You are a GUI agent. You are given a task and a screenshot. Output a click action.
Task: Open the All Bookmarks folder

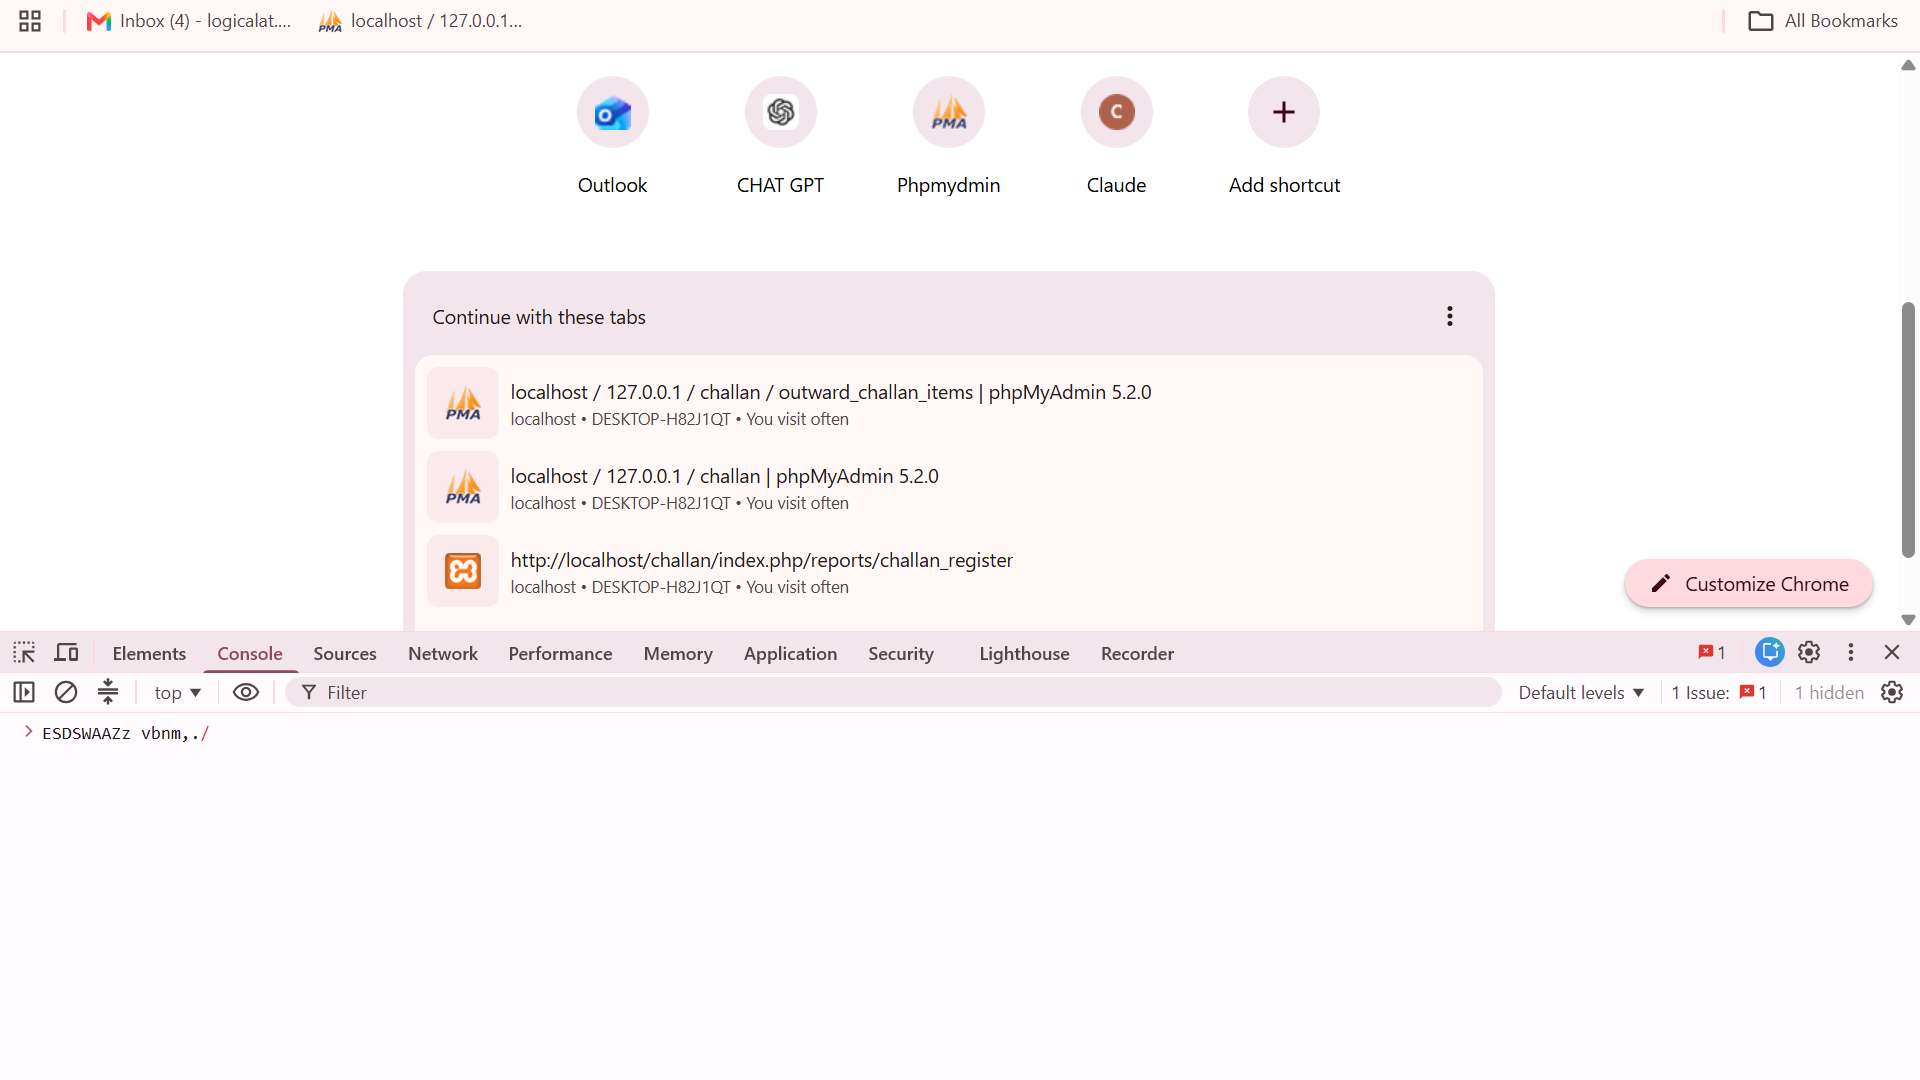pos(1822,21)
